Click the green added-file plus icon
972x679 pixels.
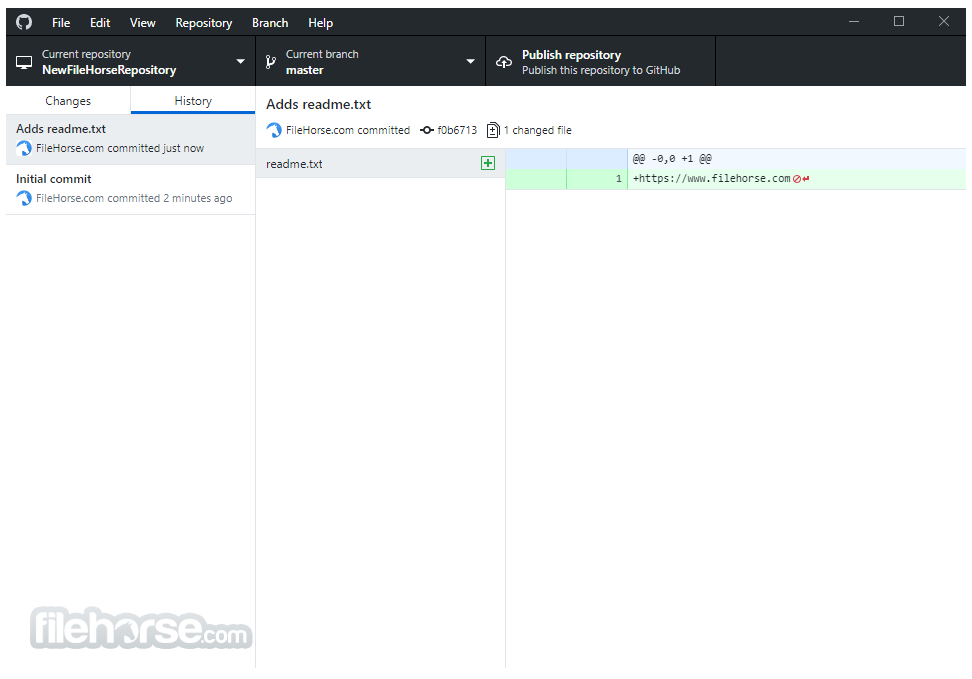[x=488, y=163]
